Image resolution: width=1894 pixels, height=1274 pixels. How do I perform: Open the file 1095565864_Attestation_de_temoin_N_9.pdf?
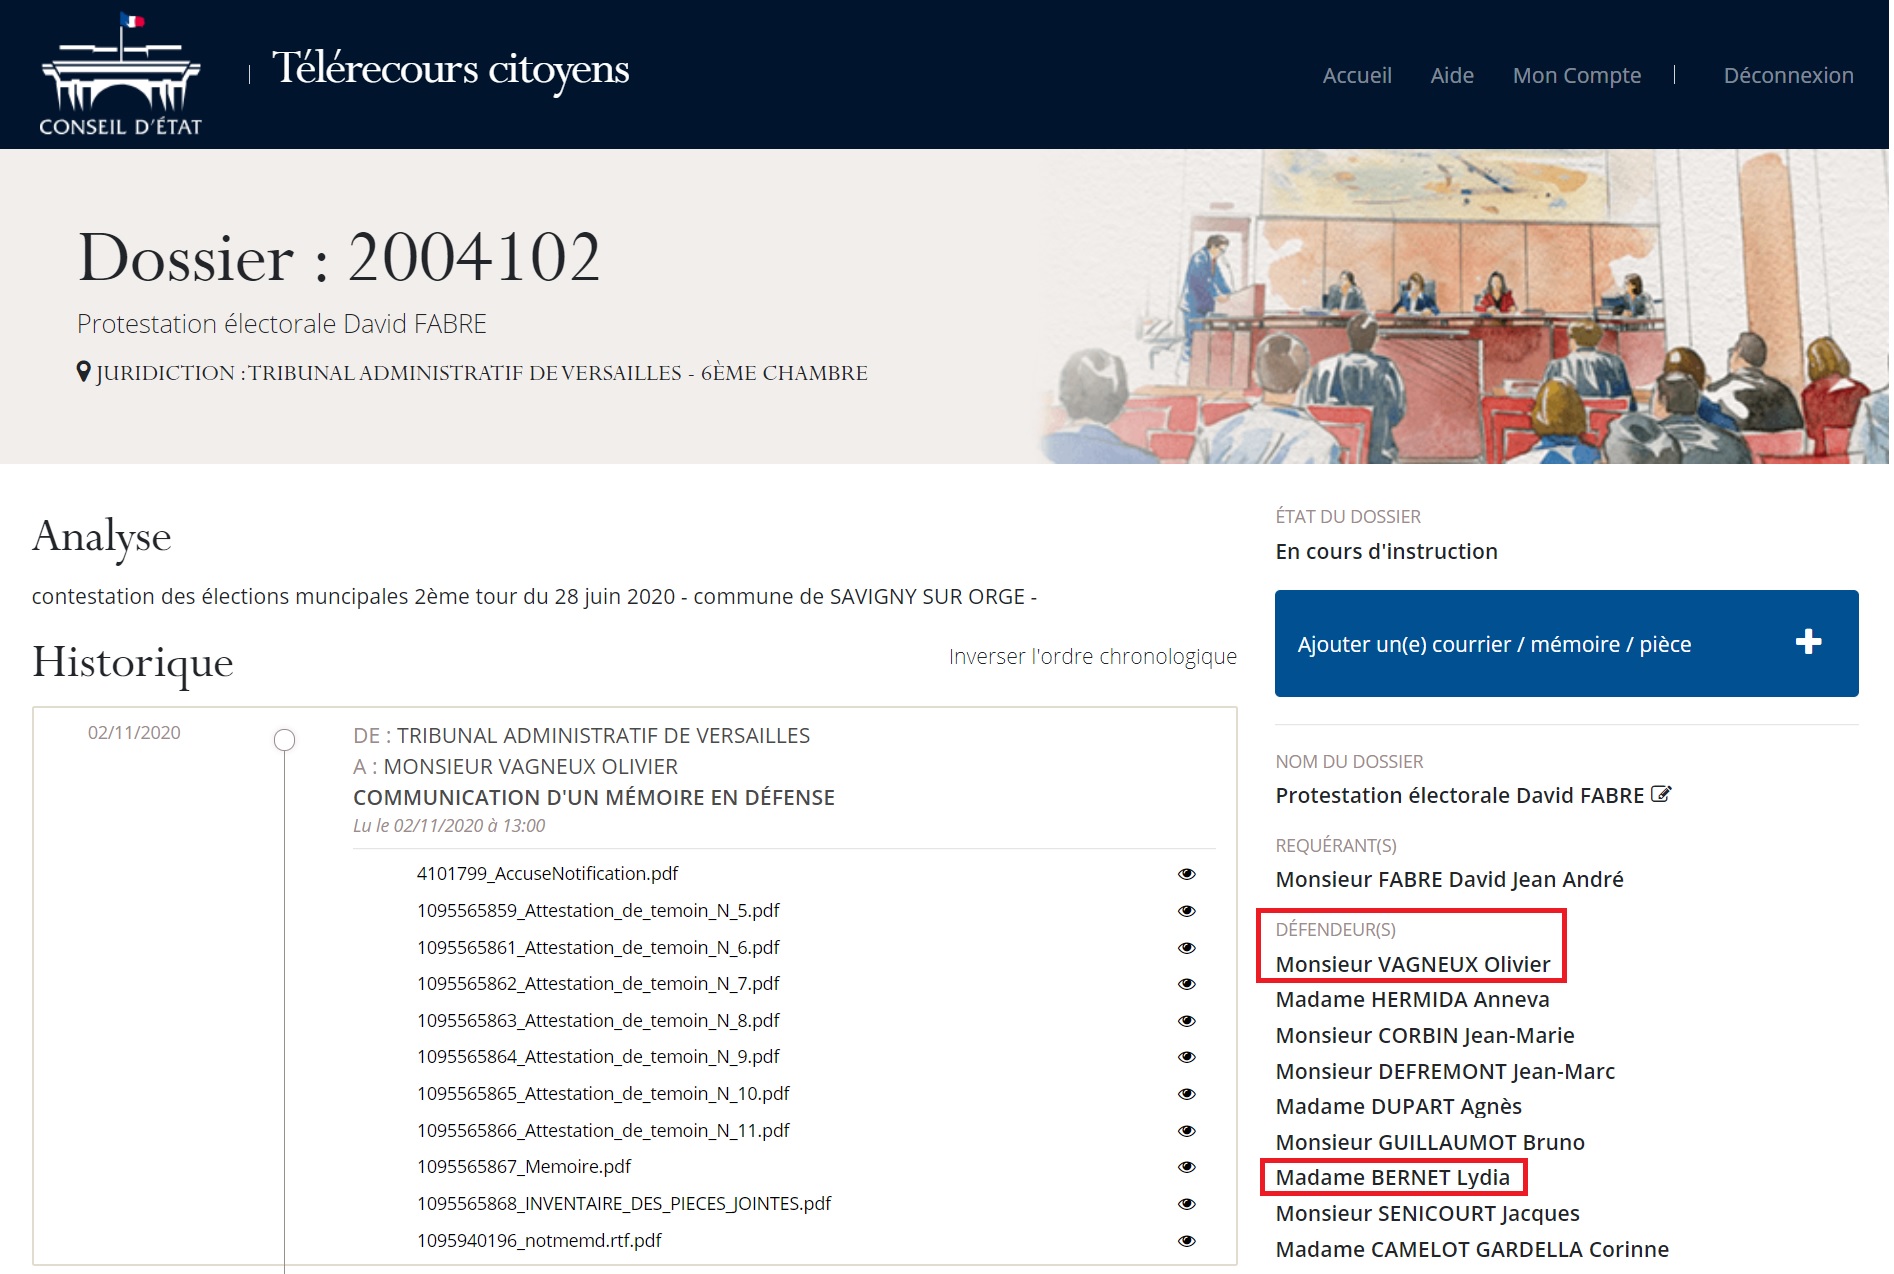point(598,1057)
